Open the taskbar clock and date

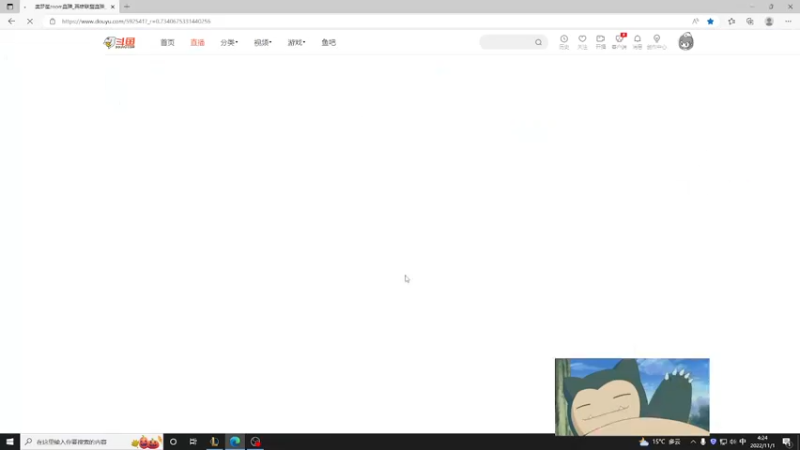(x=762, y=442)
